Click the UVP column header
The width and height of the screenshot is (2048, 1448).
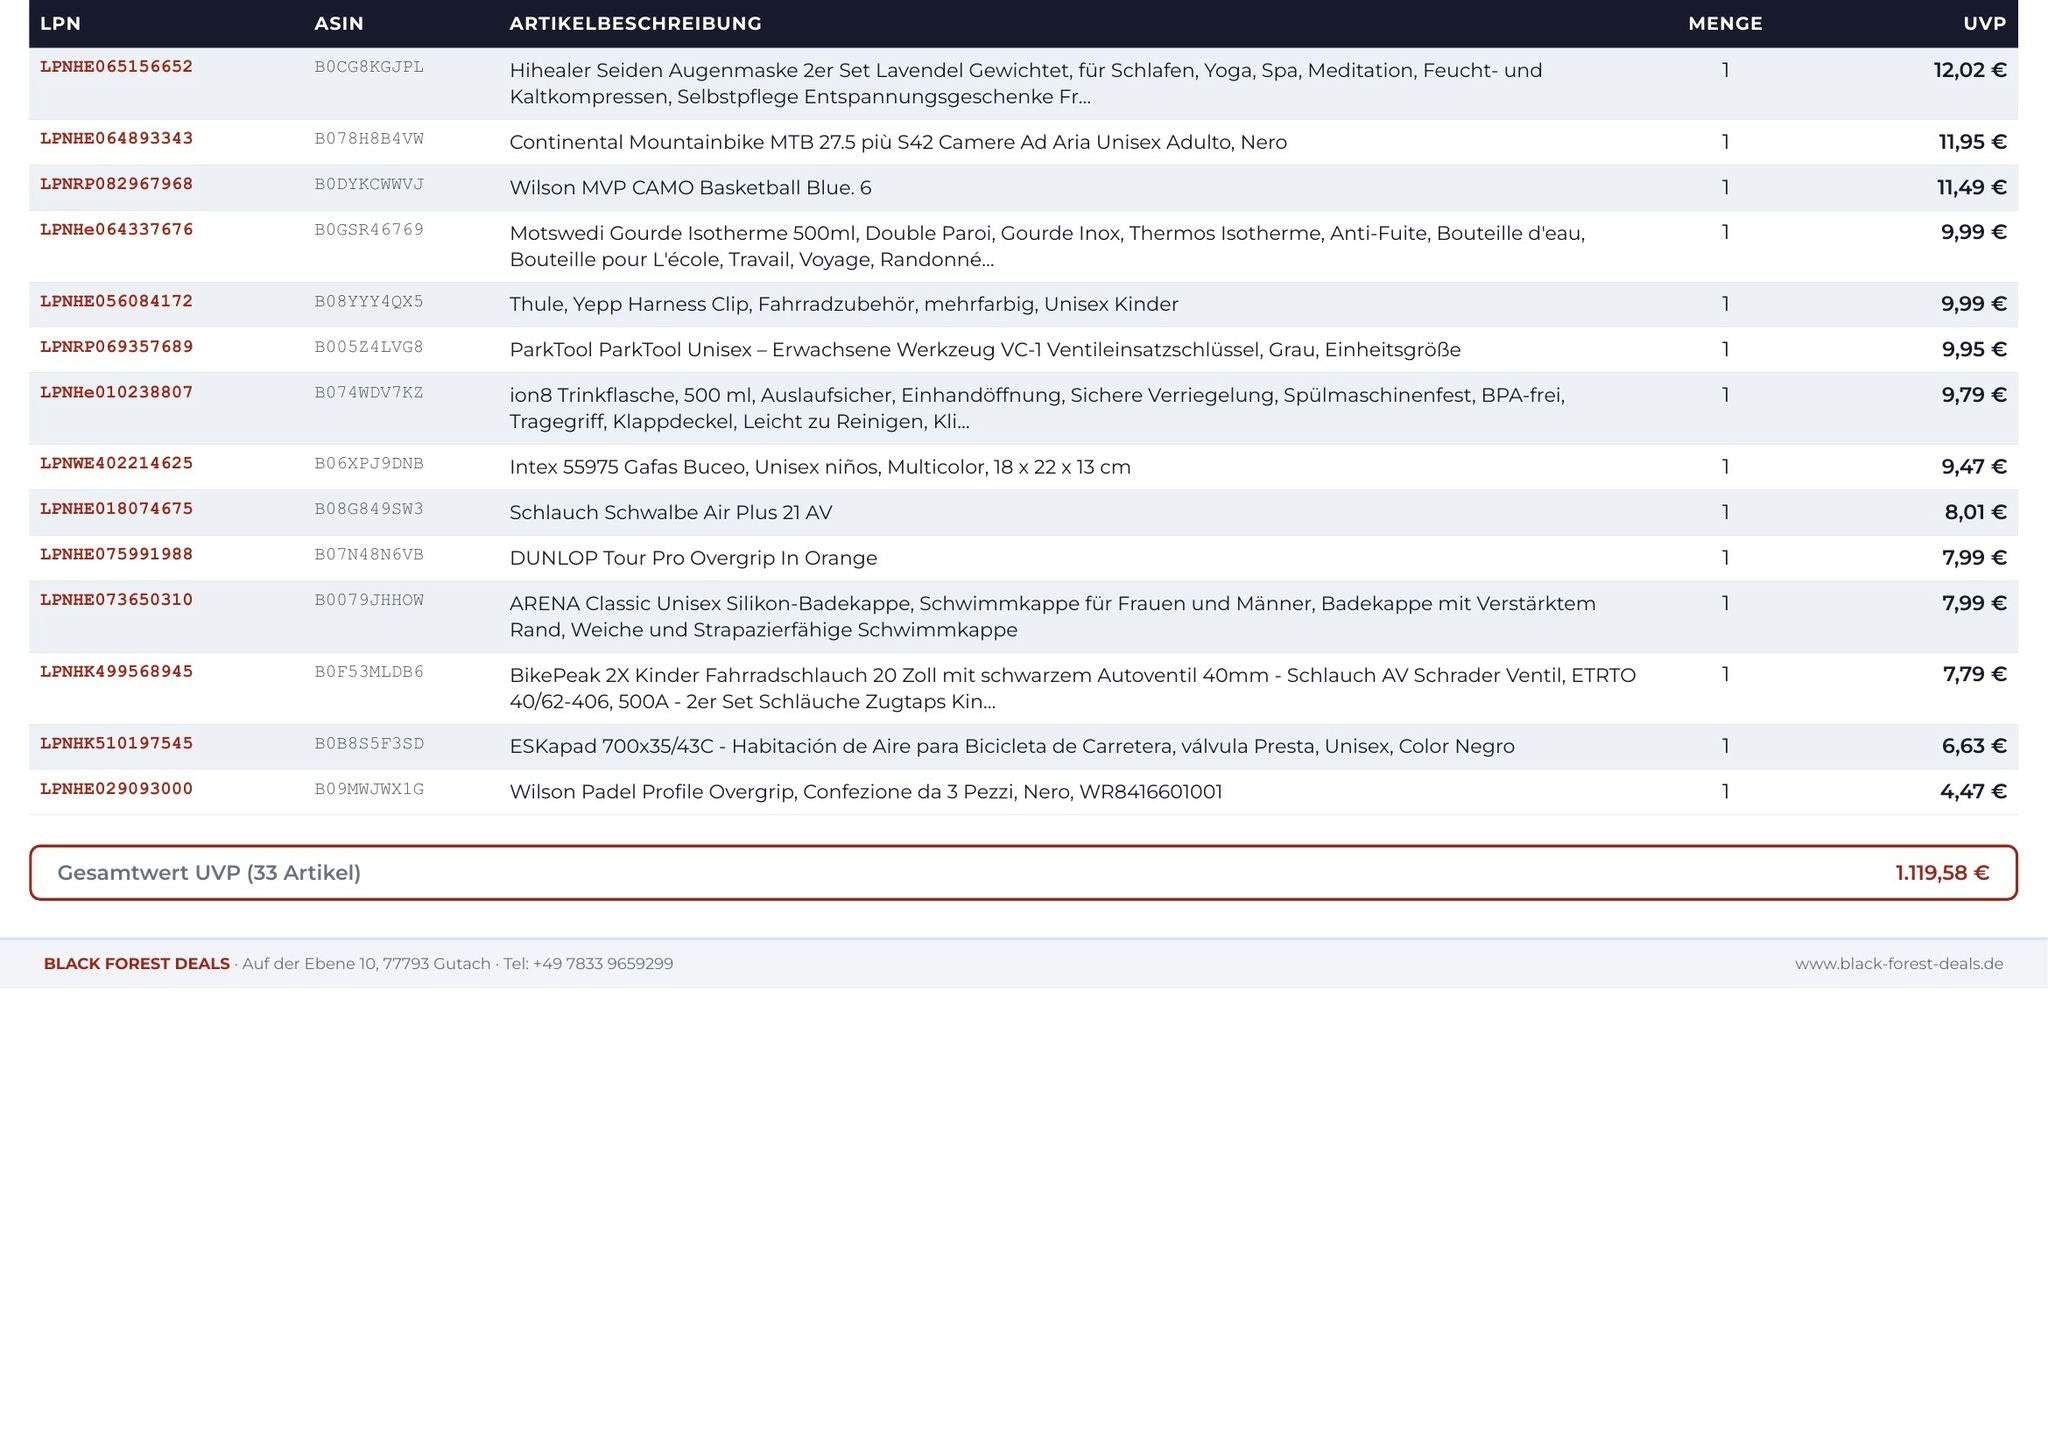[1985, 23]
